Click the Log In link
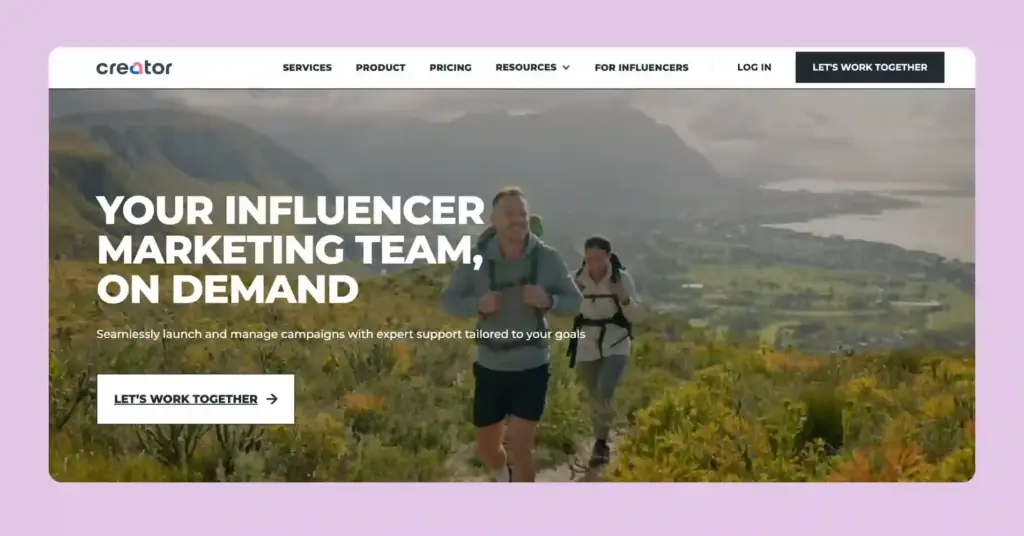Image resolution: width=1024 pixels, height=536 pixels. (754, 67)
